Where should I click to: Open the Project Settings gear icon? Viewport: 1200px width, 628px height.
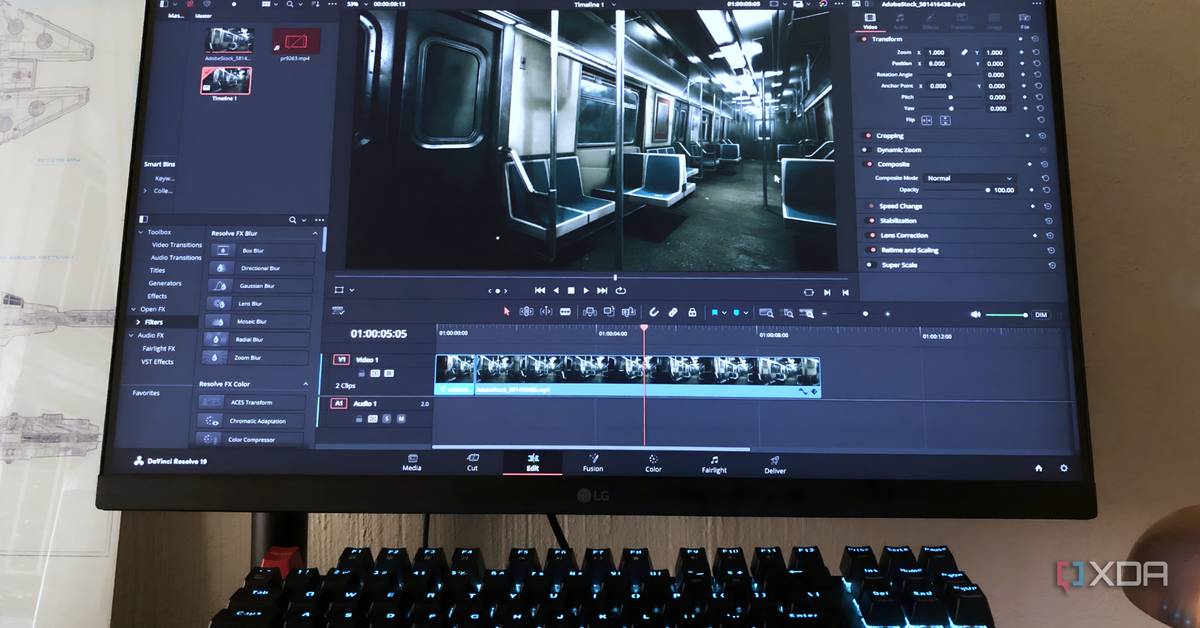point(1064,467)
